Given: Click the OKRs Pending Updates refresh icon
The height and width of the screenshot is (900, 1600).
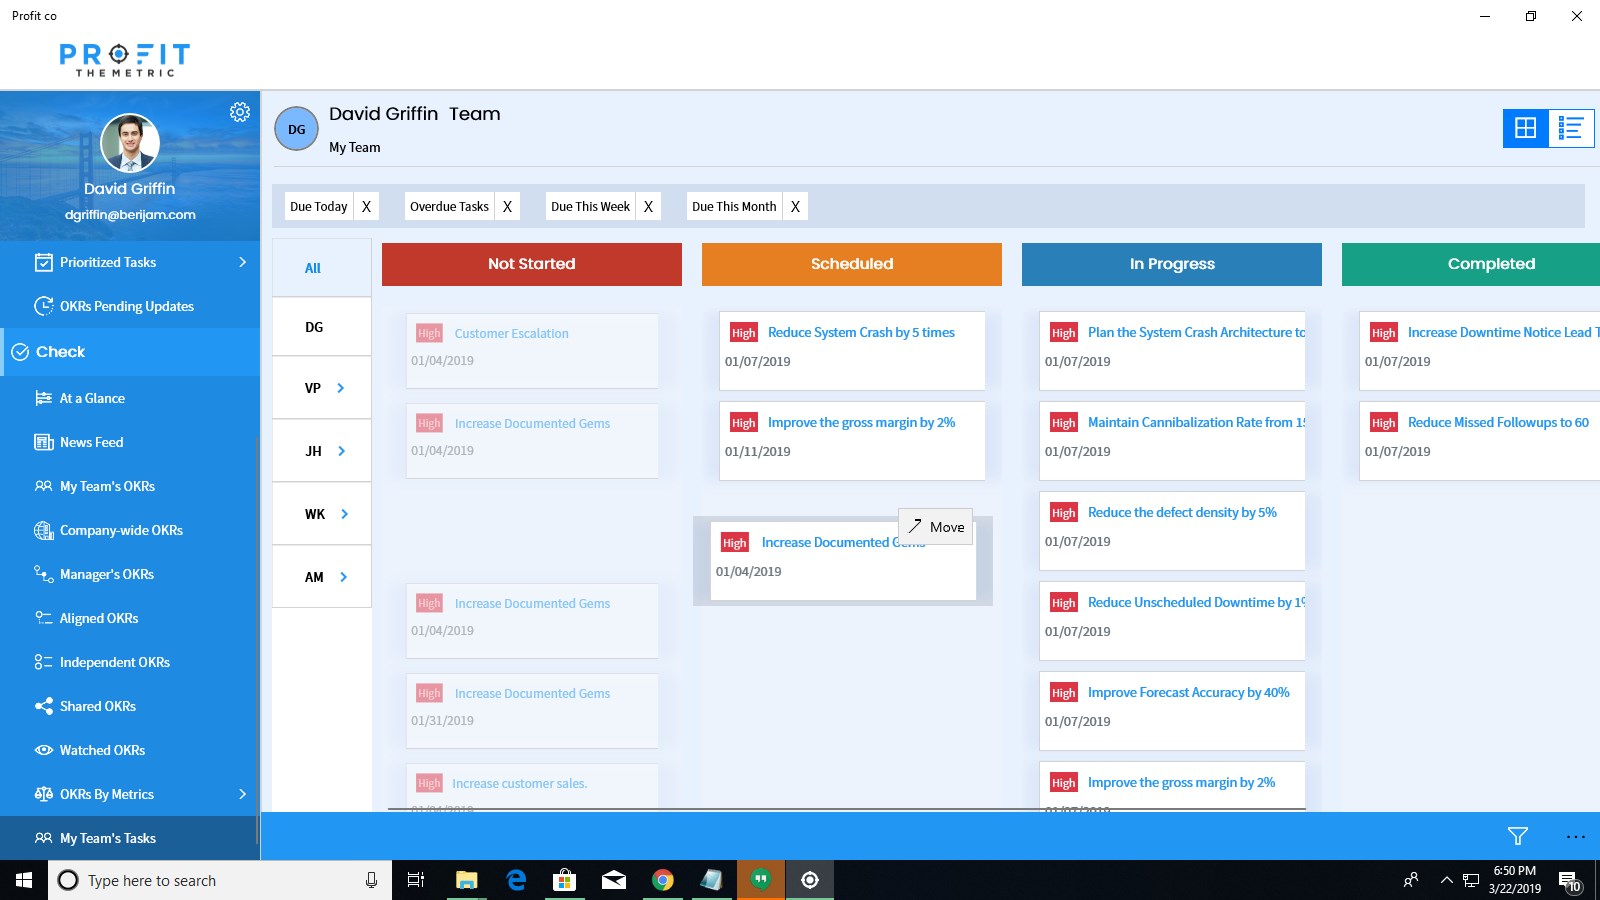Looking at the screenshot, I should pyautogui.click(x=44, y=306).
